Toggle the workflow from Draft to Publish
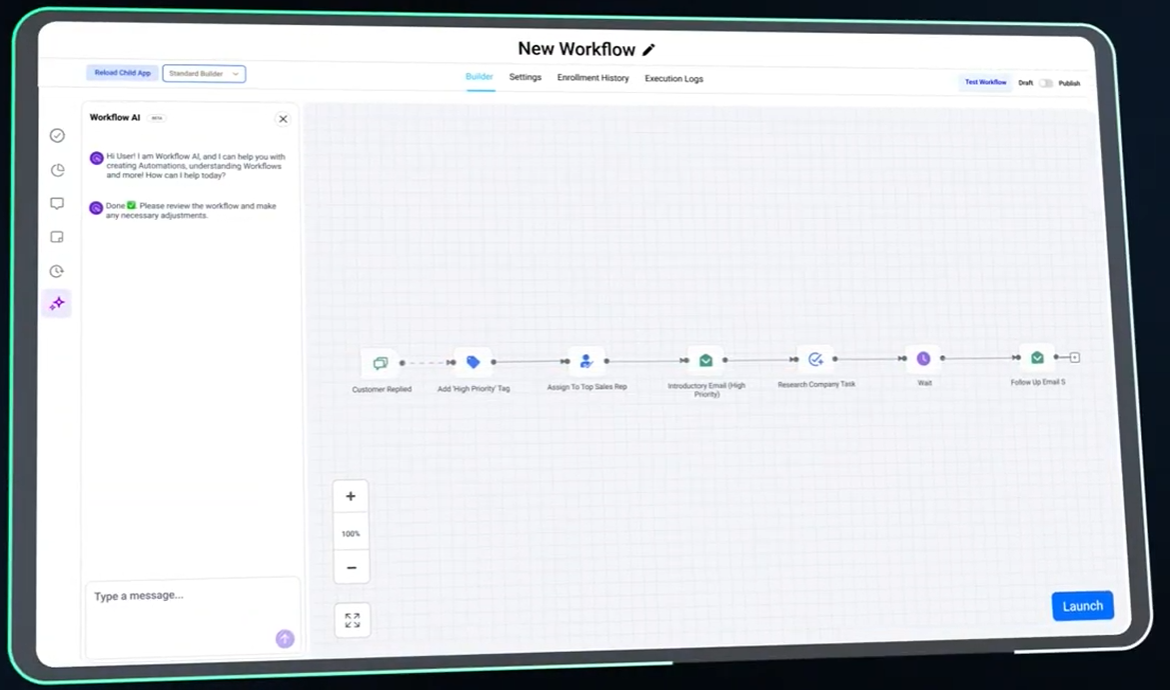The height and width of the screenshot is (690, 1170). [x=1044, y=83]
